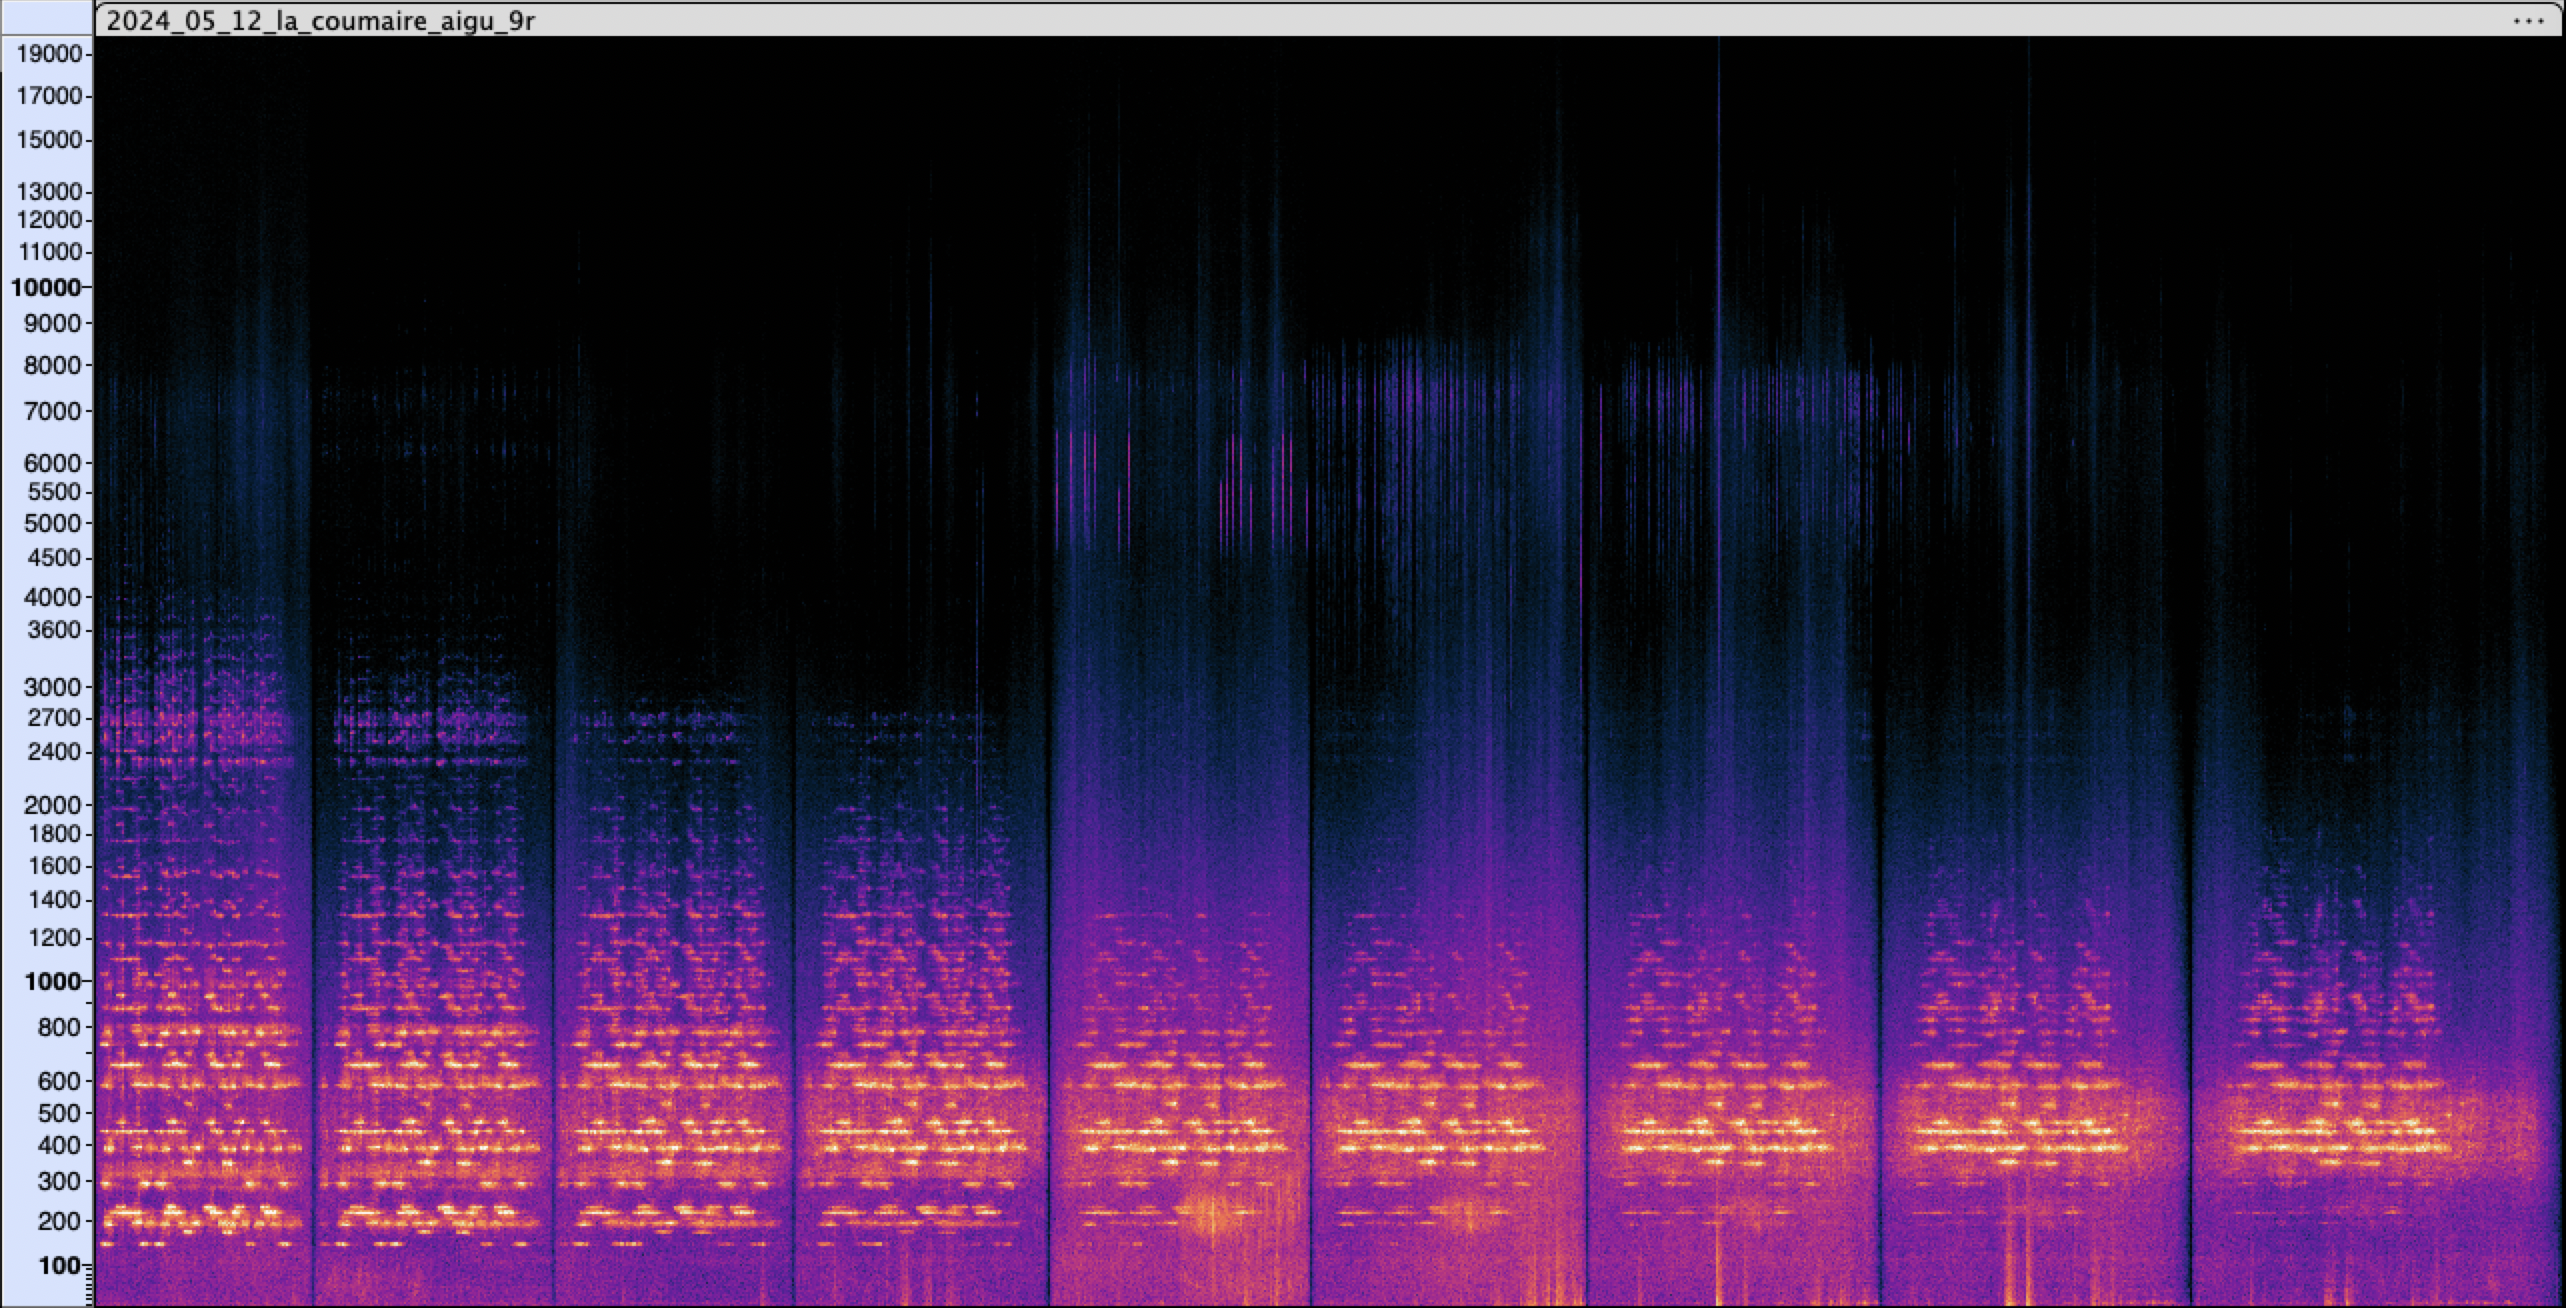Click the 2700 Hz label on frequency ruler

[x=52, y=718]
